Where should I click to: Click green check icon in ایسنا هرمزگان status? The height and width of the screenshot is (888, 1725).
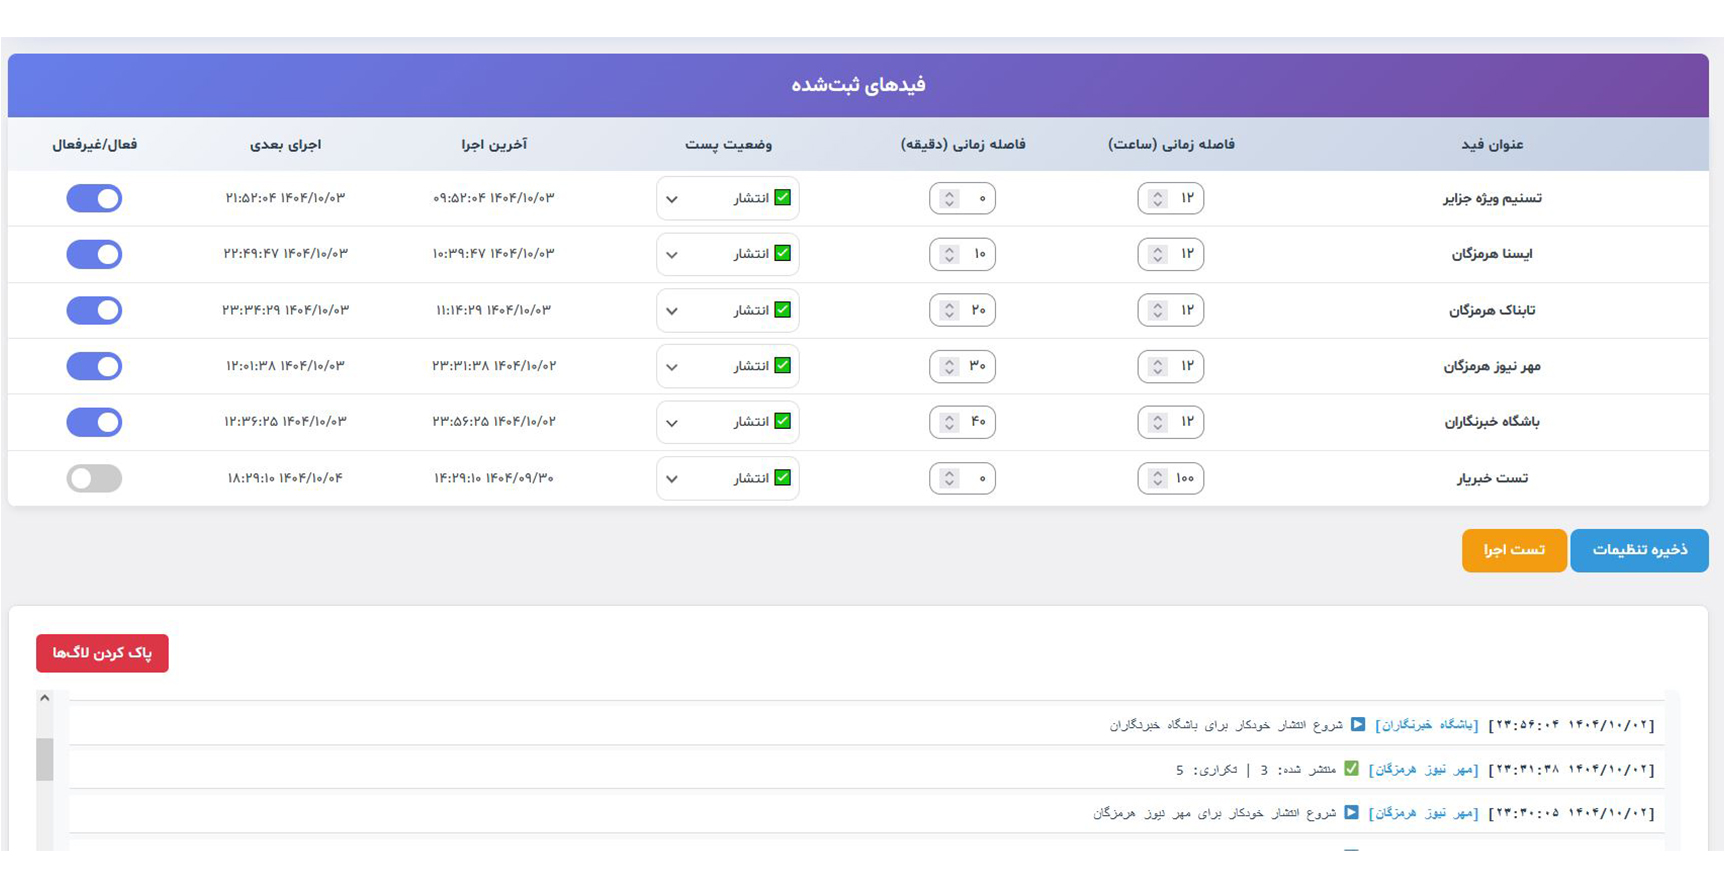[783, 253]
